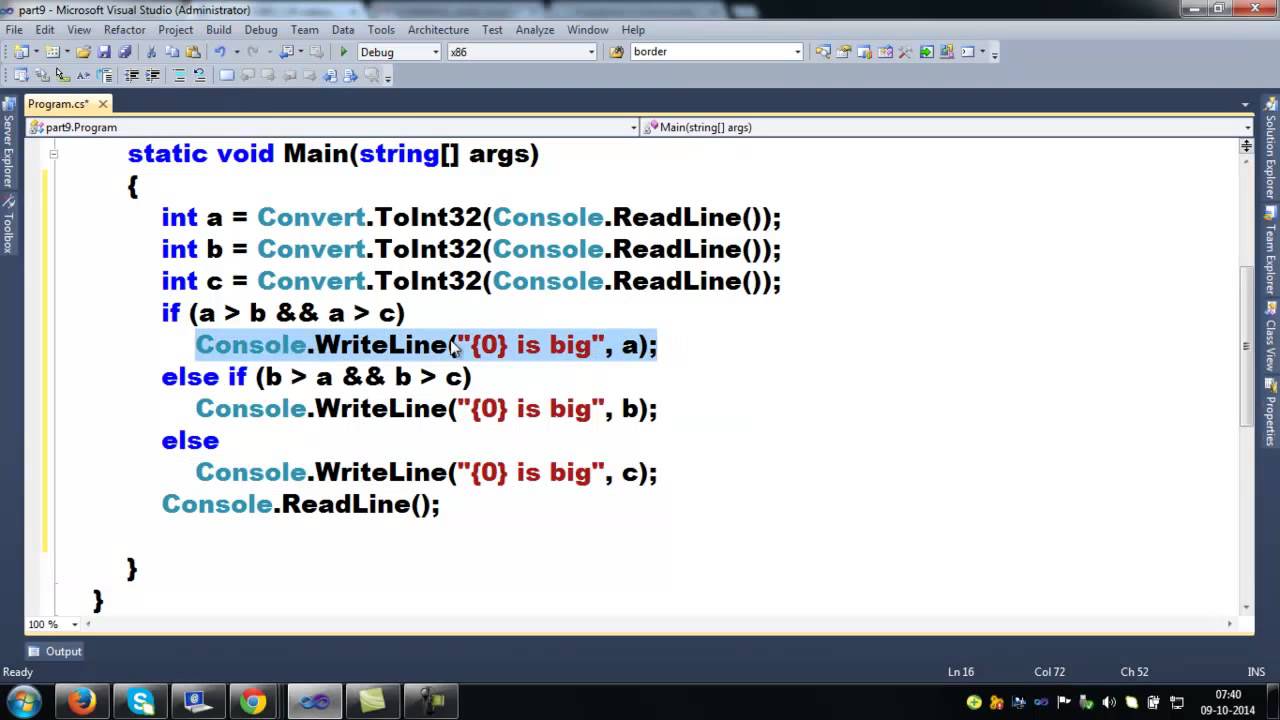Open the Properties side tab
This screenshot has width=1280, height=720.
1271,412
